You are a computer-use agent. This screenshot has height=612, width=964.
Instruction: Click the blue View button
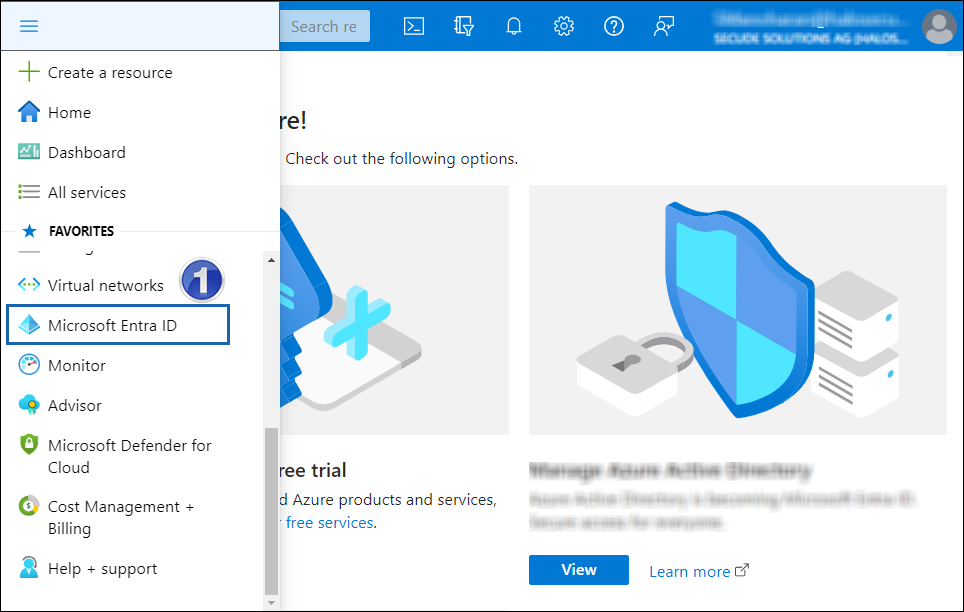pyautogui.click(x=578, y=570)
